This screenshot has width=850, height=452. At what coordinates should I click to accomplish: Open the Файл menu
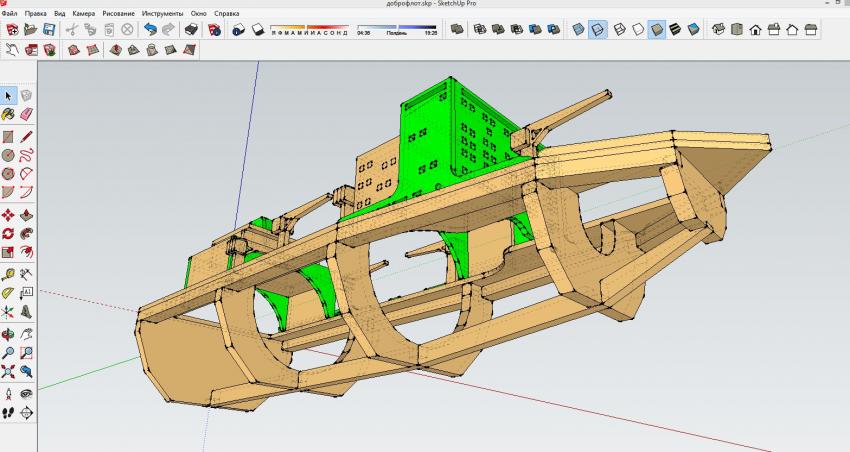(10, 14)
